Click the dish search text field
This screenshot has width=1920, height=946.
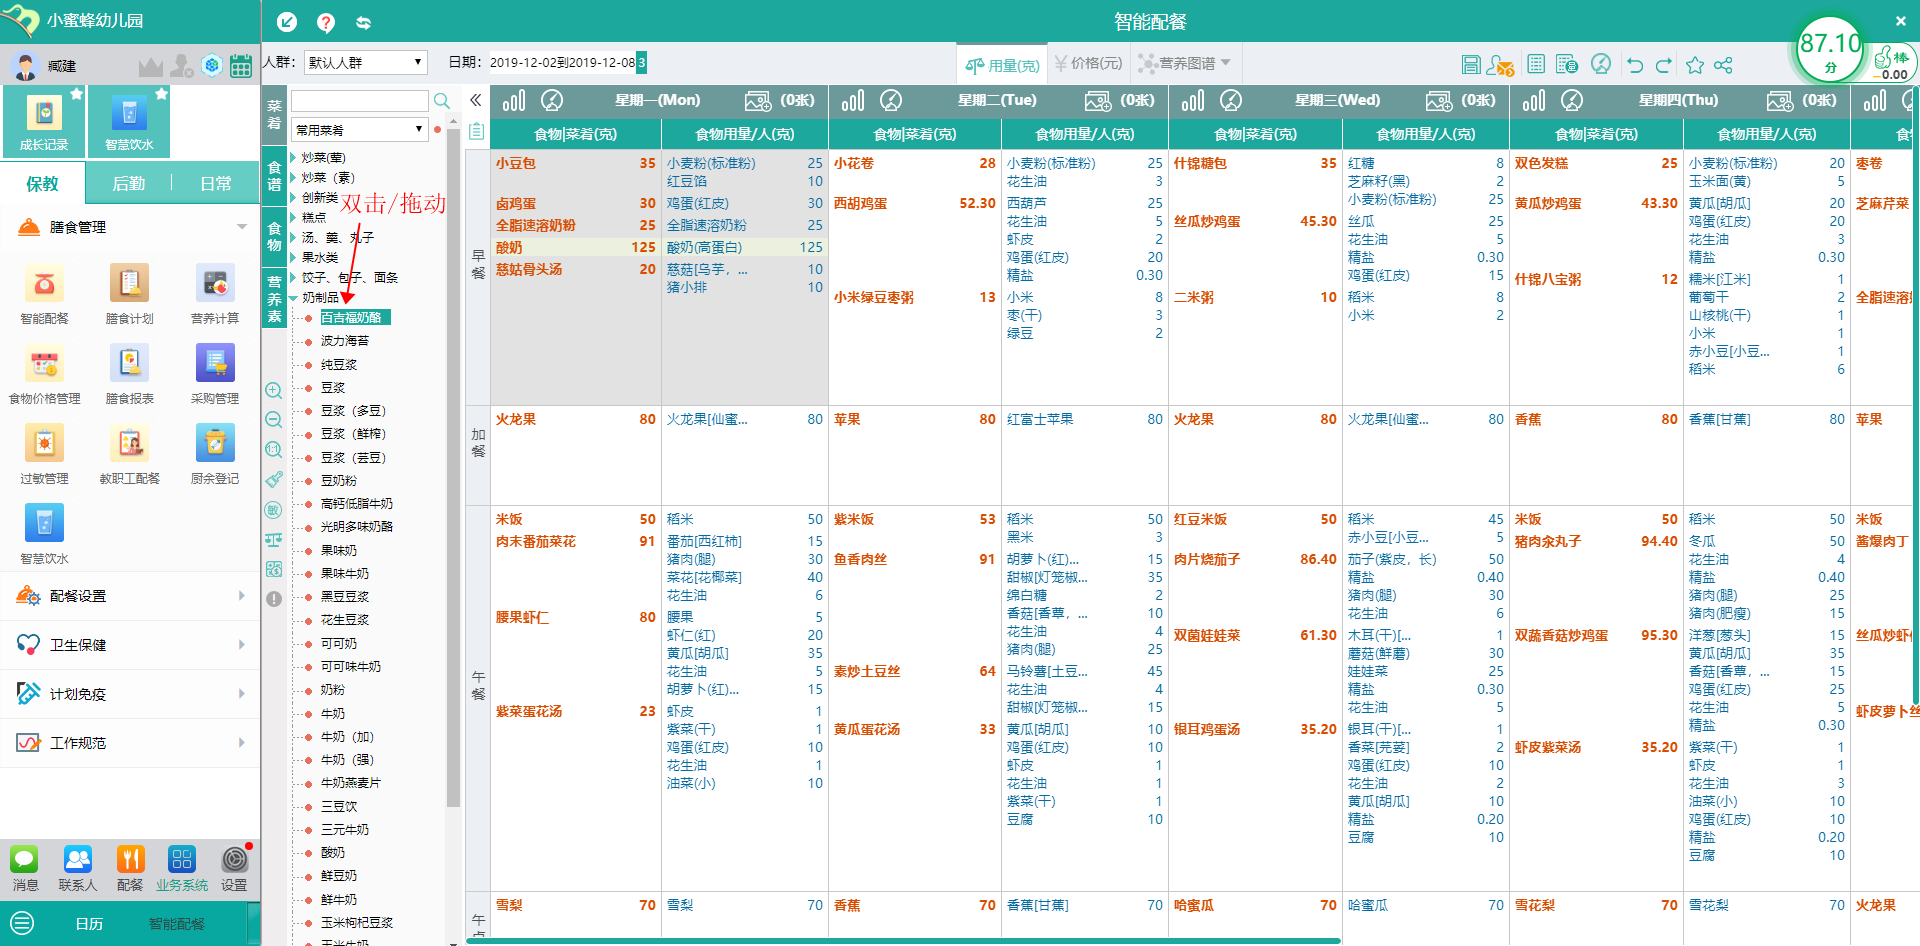(359, 101)
